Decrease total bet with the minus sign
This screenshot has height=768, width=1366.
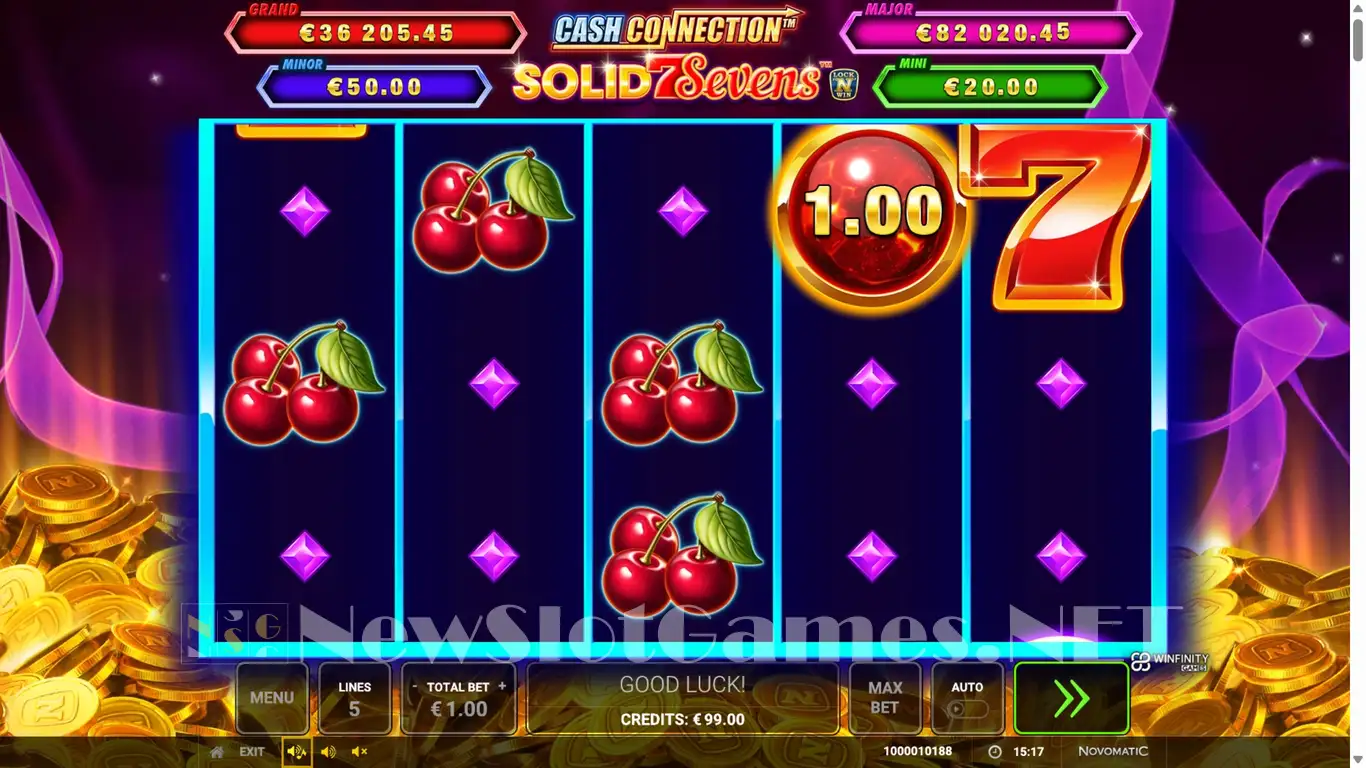[414, 687]
